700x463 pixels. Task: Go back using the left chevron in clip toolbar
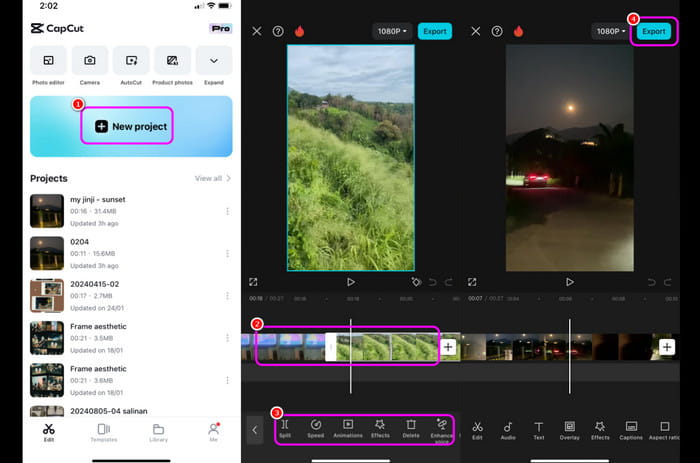[255, 430]
